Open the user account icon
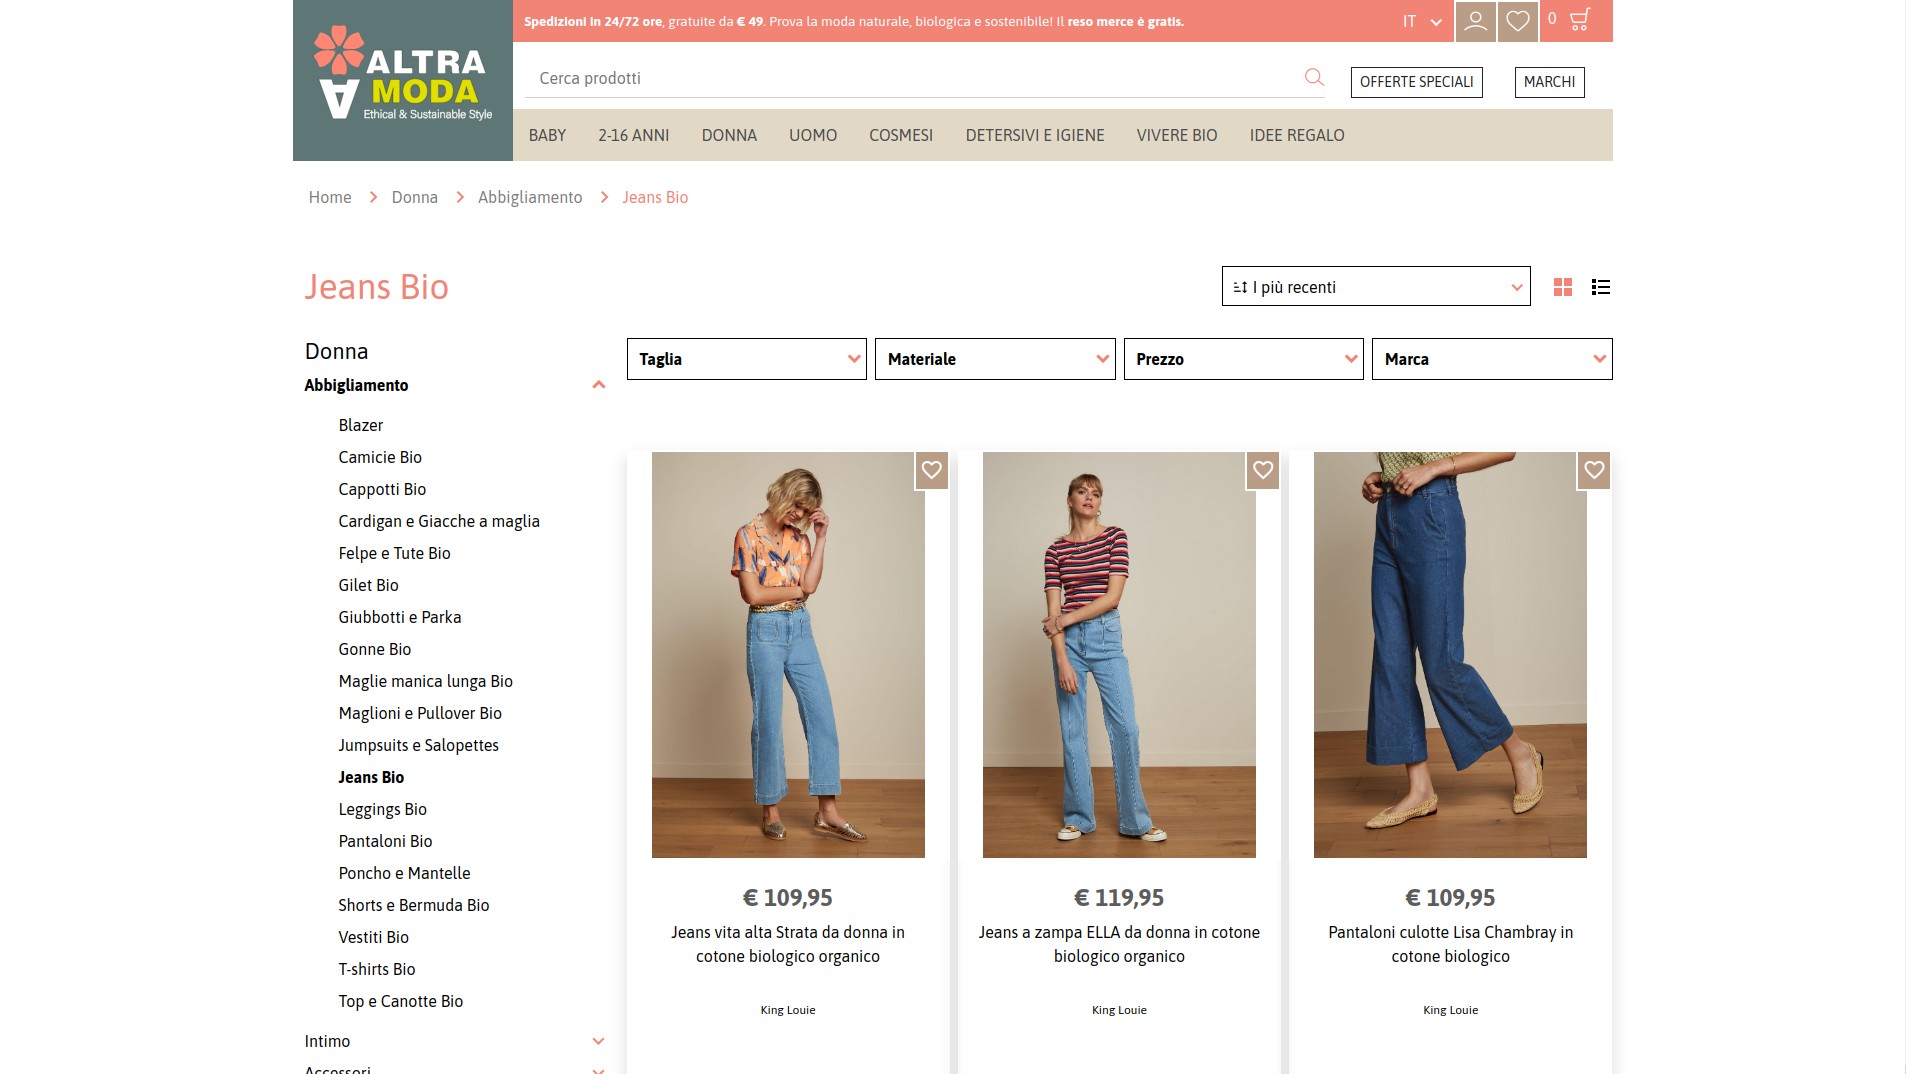Viewport: 1906px width, 1074px height. (x=1475, y=21)
